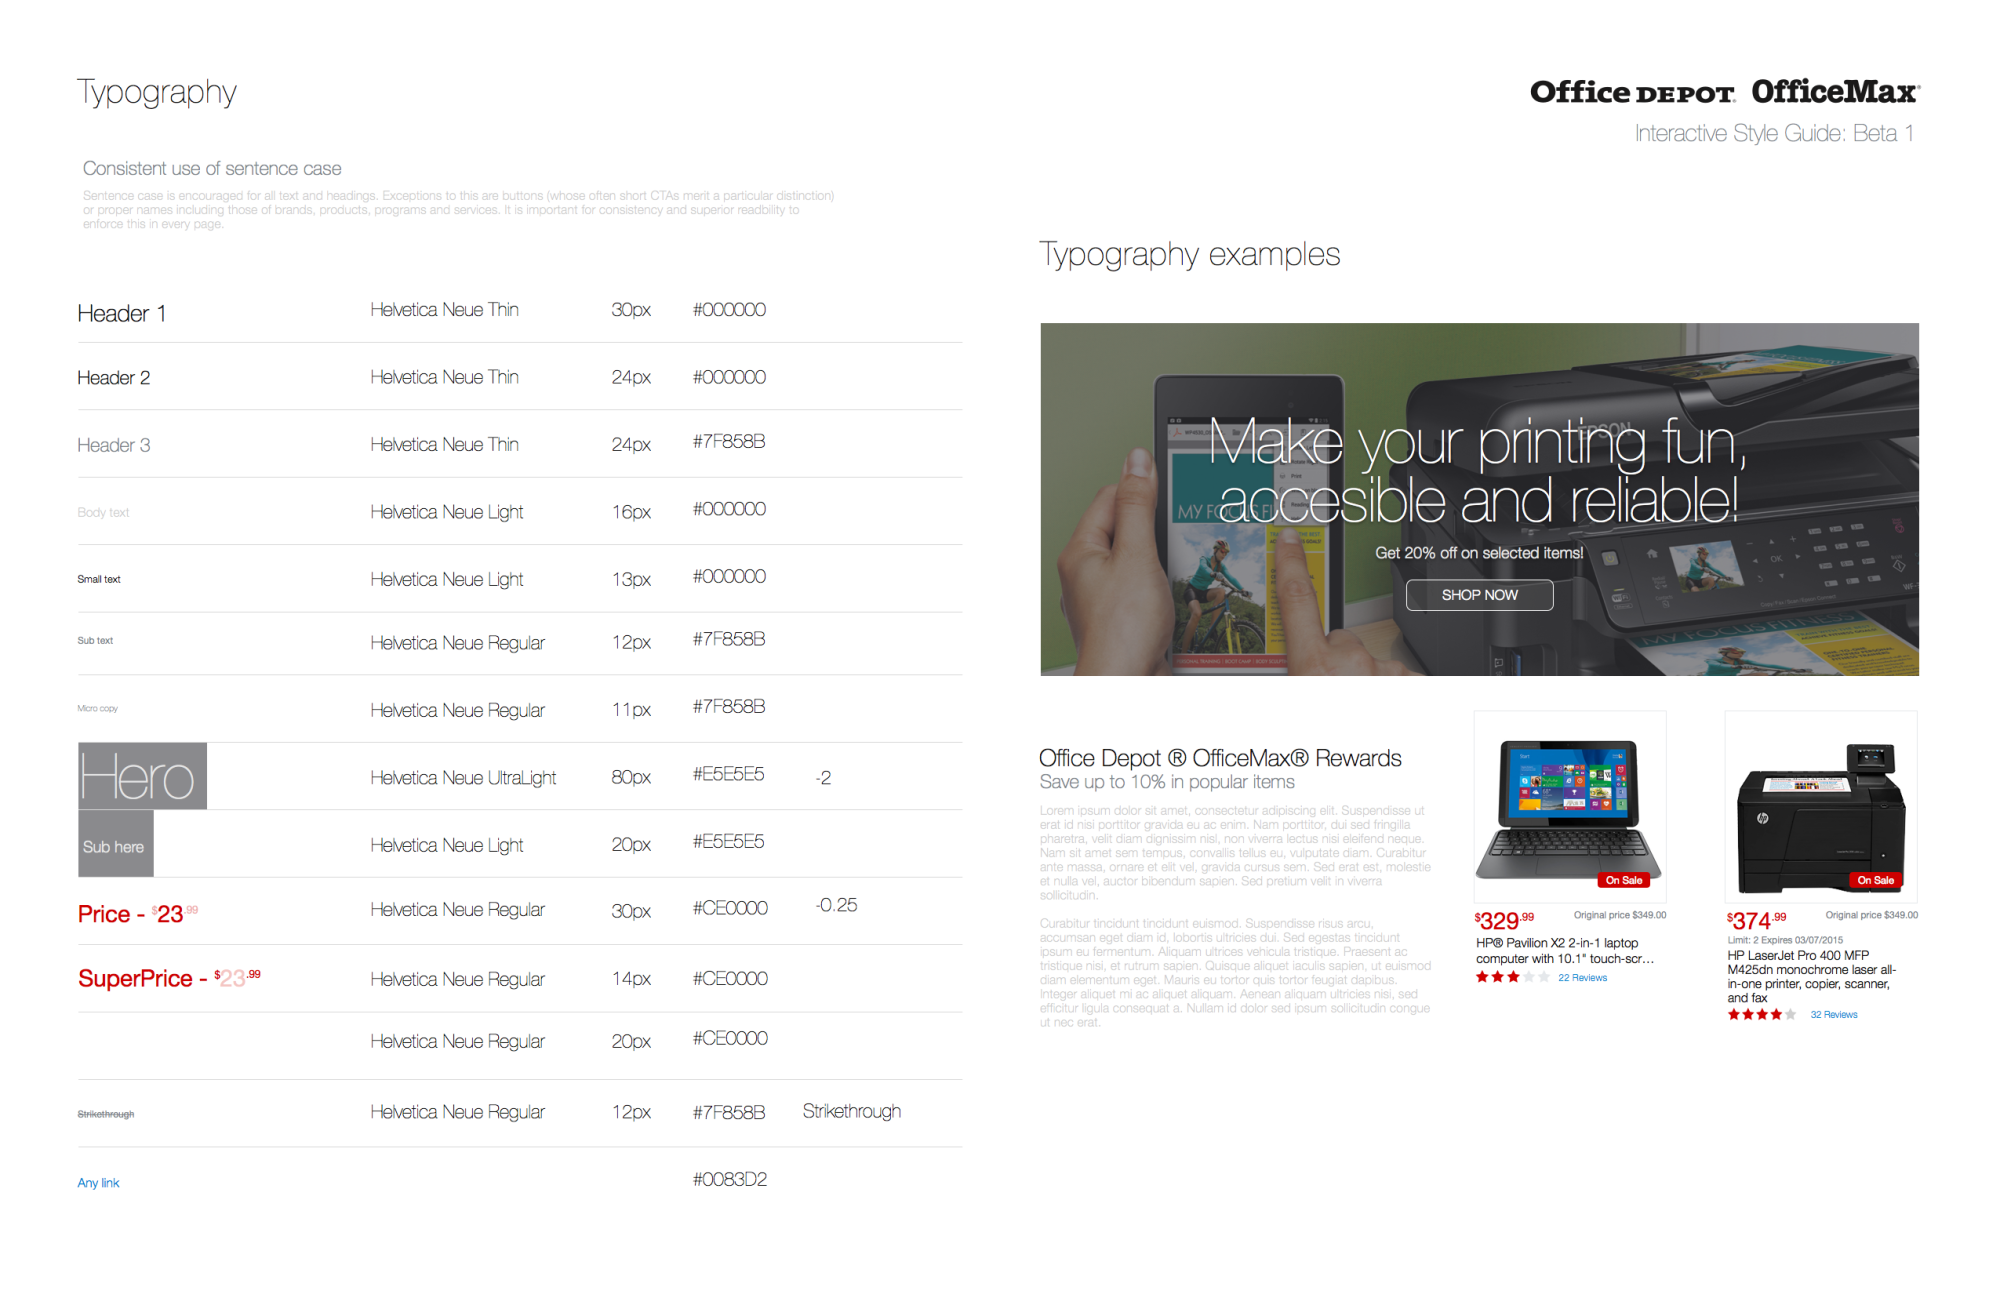Click star rating under HP LaserJet printer
Screen dimensions: 2000x1294
1762,1014
